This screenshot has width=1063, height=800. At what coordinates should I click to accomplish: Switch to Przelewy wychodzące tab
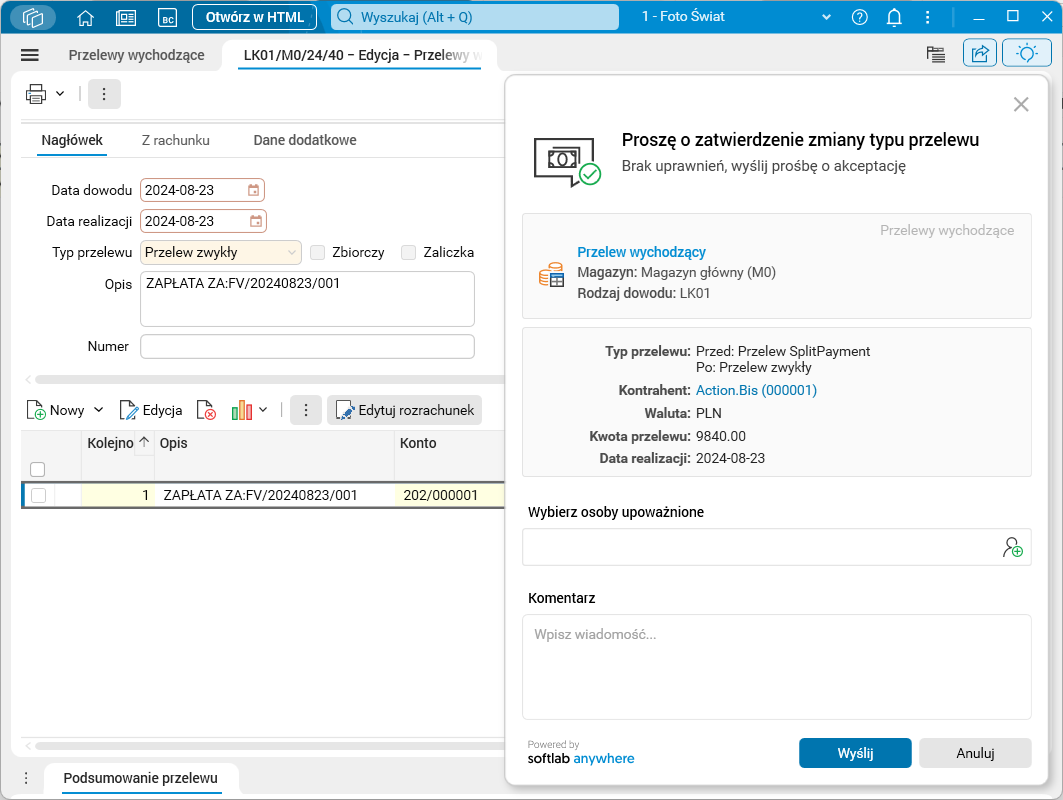136,55
